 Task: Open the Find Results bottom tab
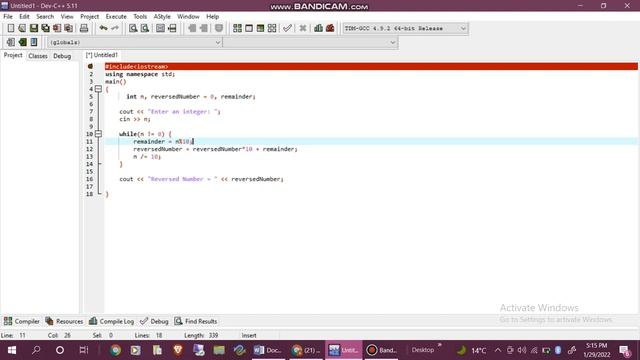click(196, 321)
